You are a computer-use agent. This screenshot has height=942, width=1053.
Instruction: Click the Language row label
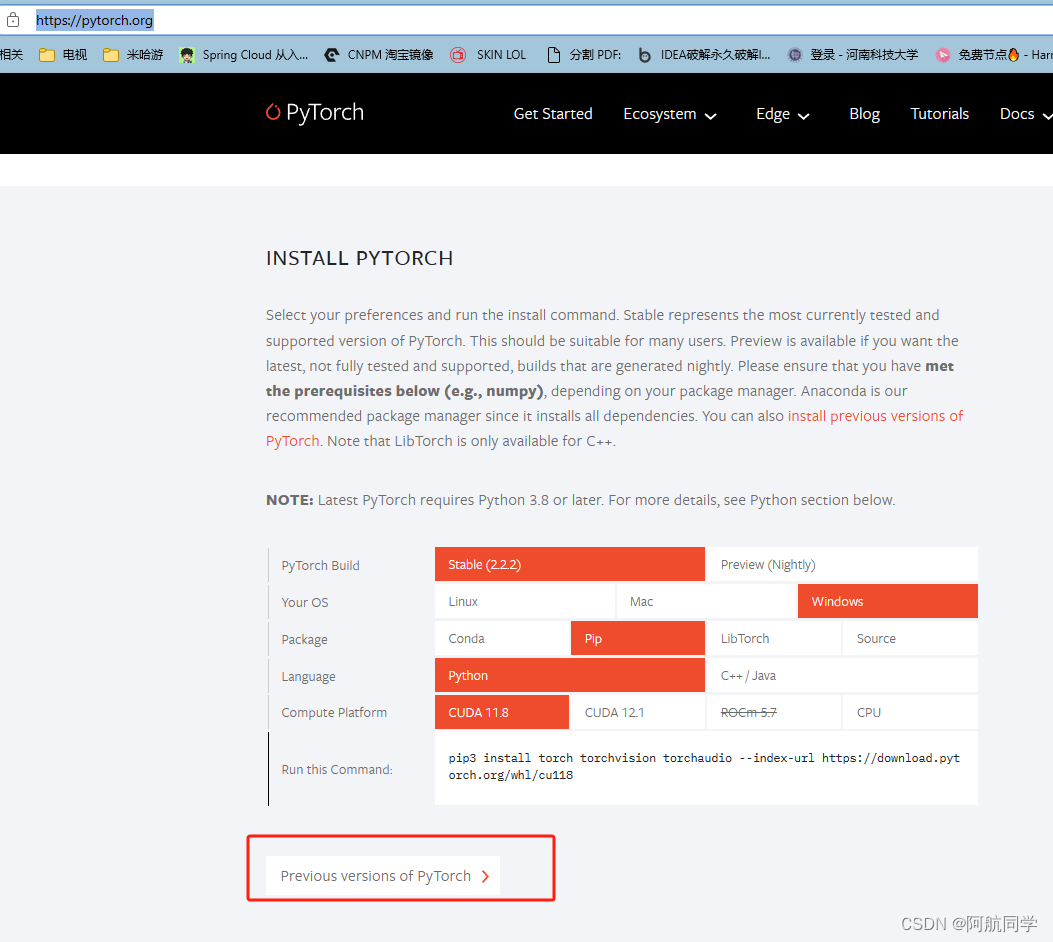click(308, 676)
